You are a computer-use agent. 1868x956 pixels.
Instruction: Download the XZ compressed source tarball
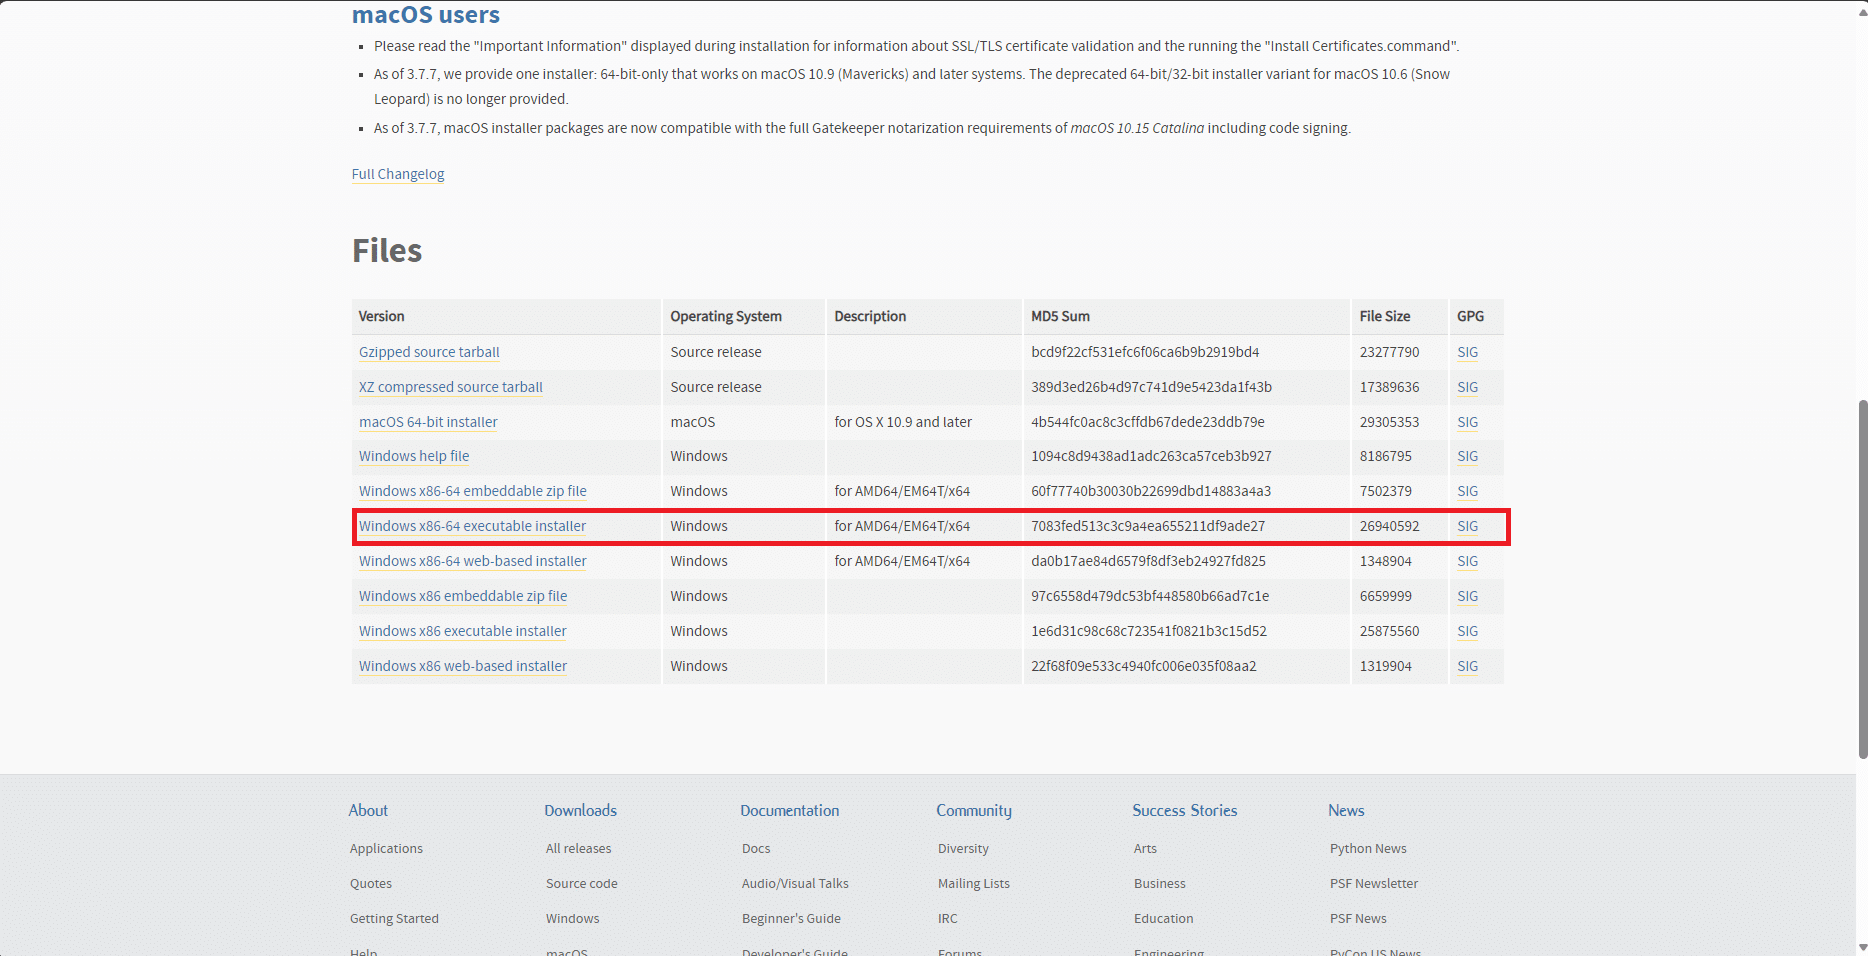[451, 387]
